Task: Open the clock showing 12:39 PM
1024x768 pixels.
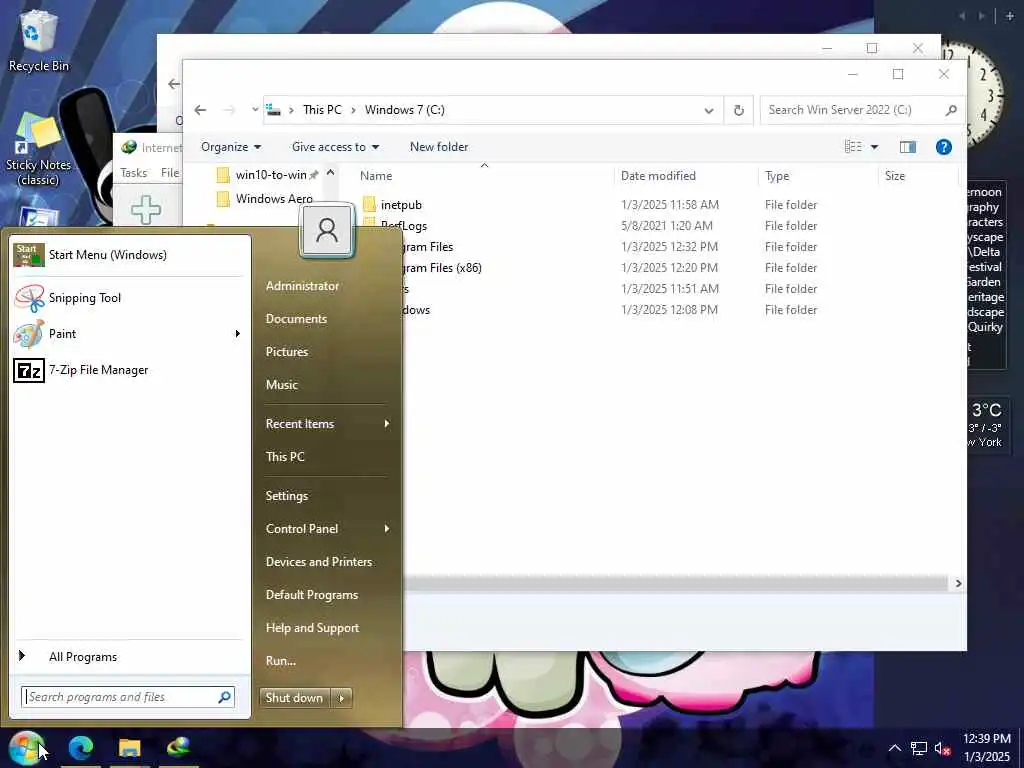Action: (x=987, y=748)
